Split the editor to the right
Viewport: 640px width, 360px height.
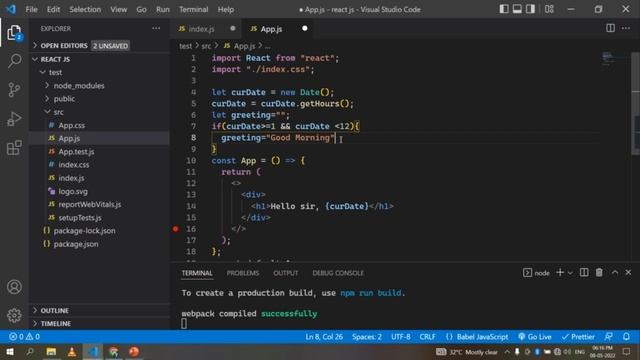tap(610, 28)
